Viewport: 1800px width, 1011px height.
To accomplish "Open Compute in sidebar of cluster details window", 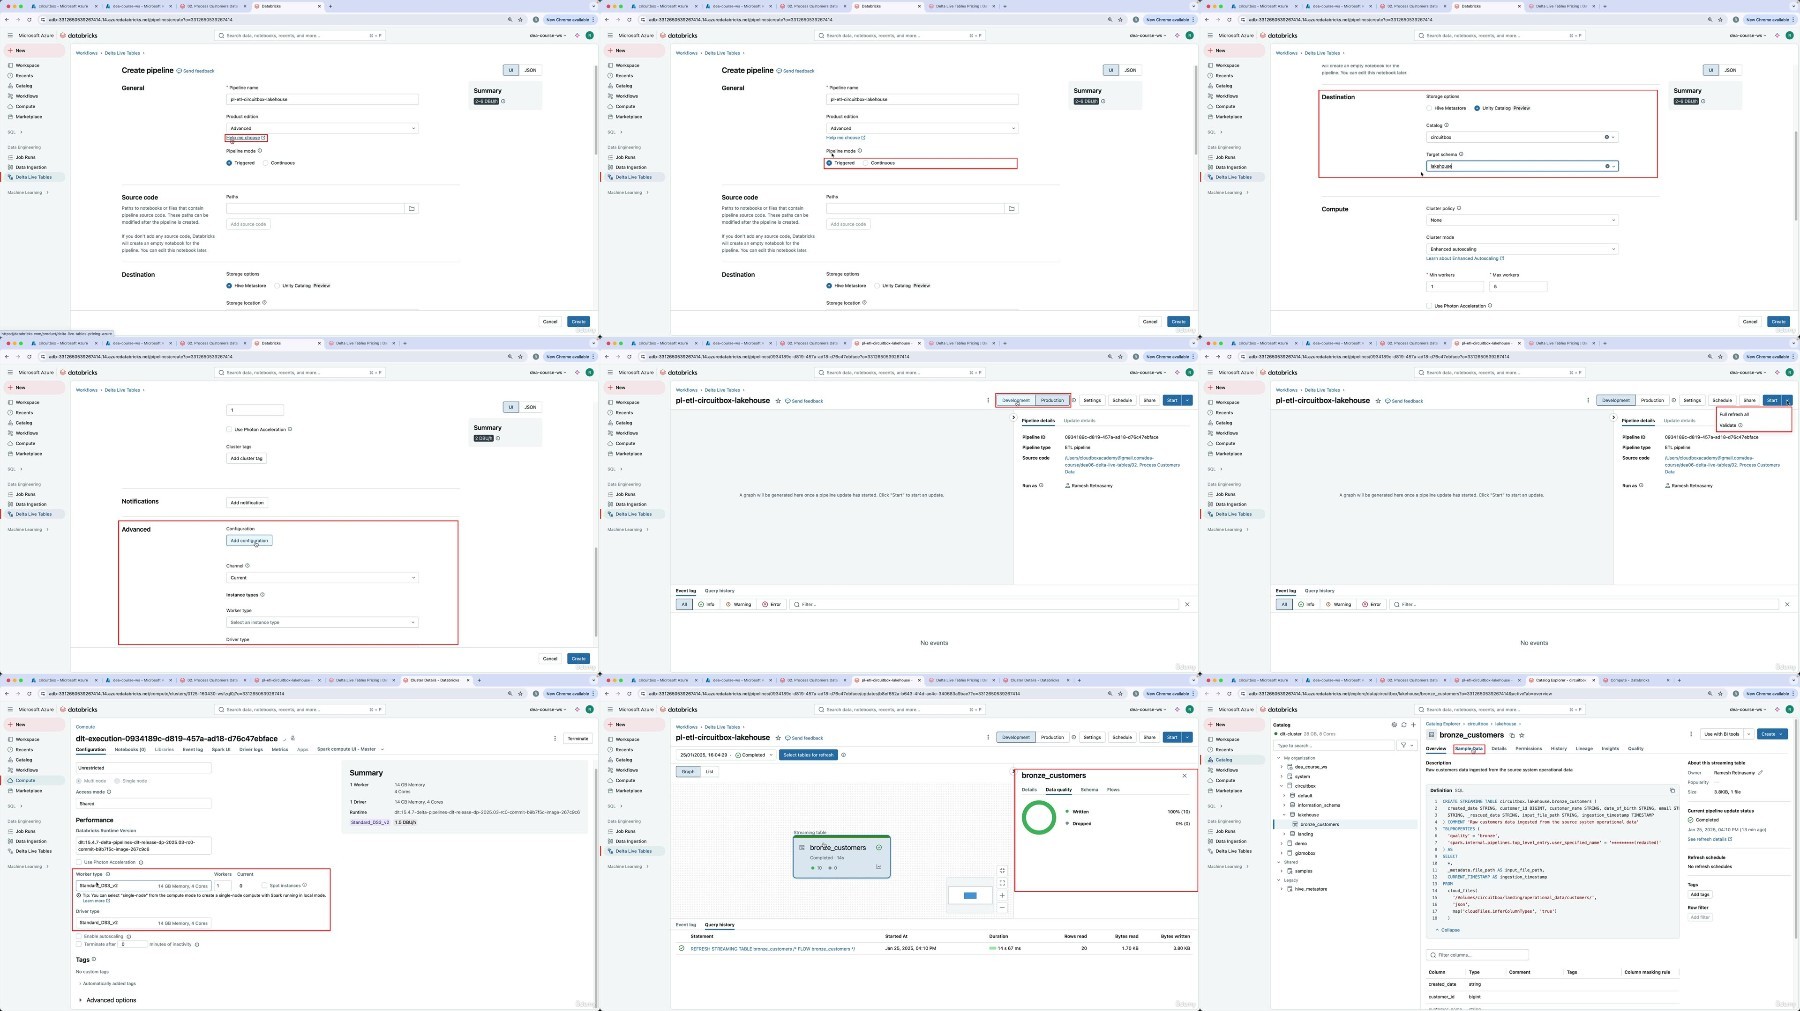I will (24, 780).
